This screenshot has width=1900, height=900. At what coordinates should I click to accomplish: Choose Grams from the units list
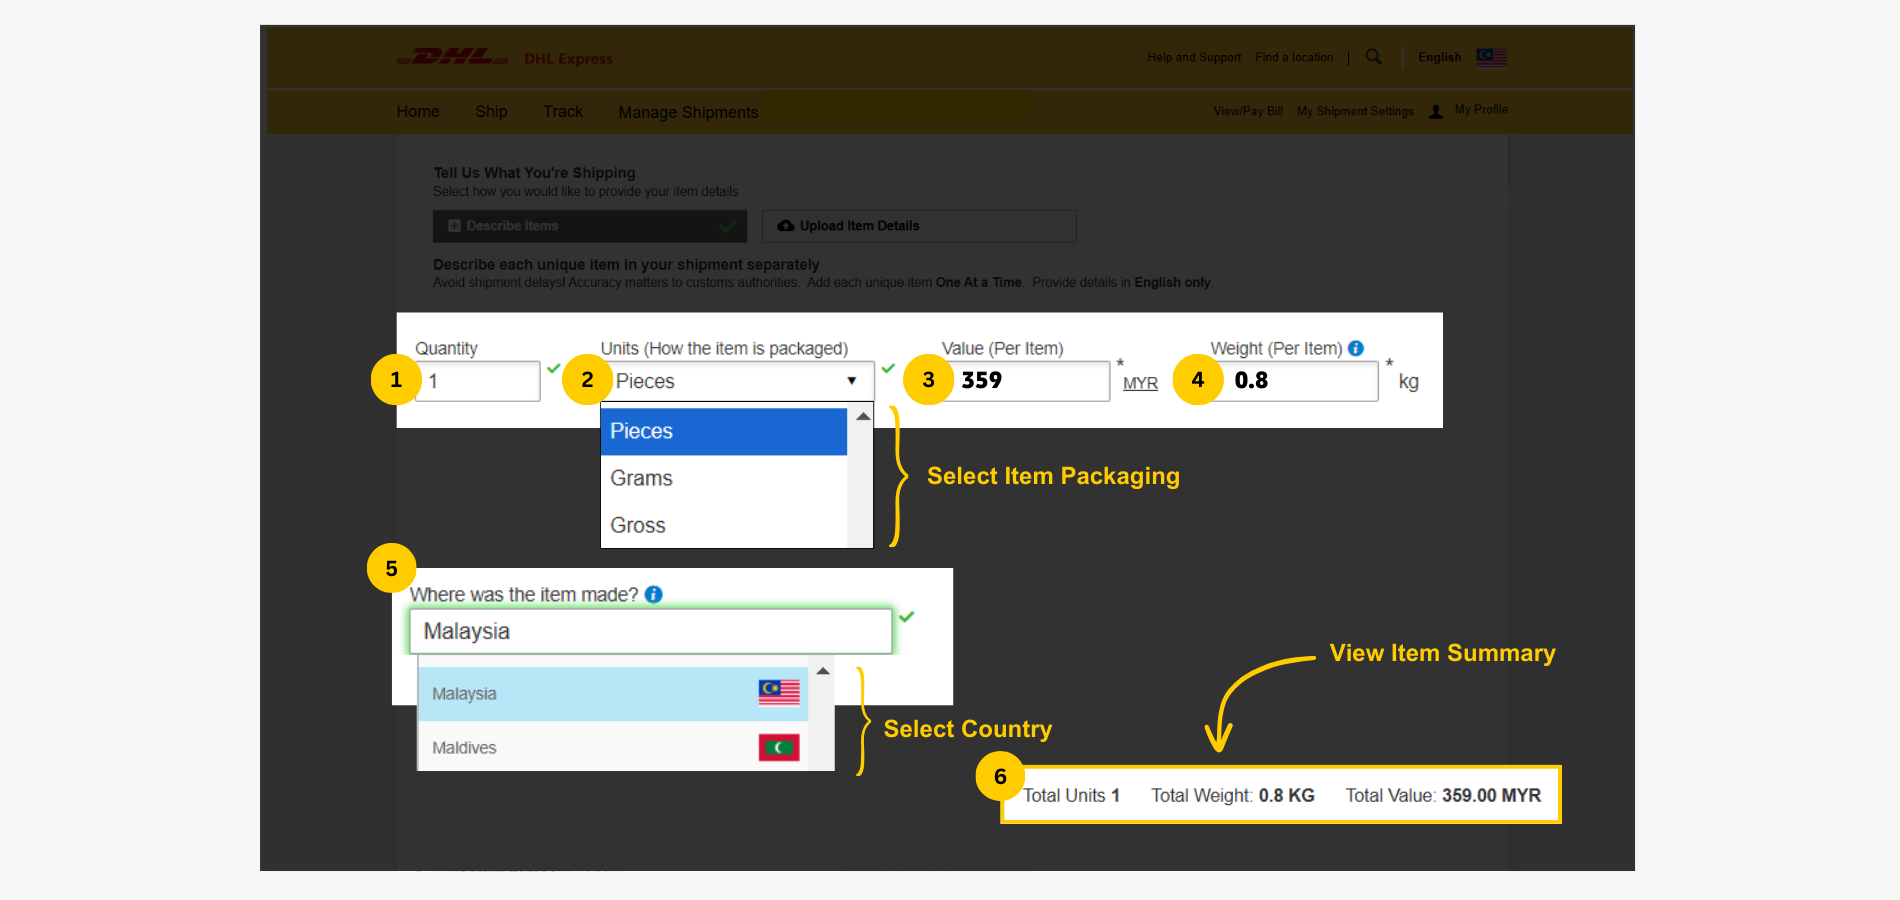(x=724, y=478)
